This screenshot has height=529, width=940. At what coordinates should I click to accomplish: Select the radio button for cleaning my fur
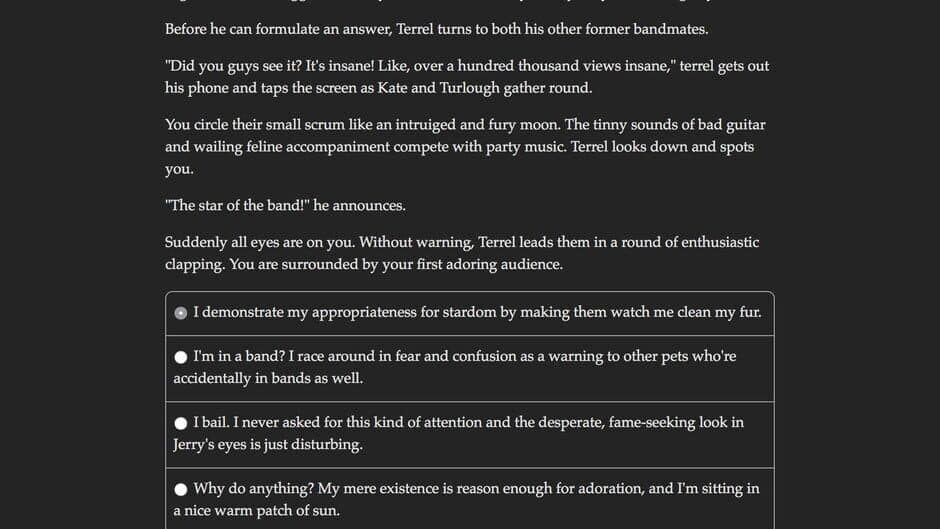(x=181, y=313)
